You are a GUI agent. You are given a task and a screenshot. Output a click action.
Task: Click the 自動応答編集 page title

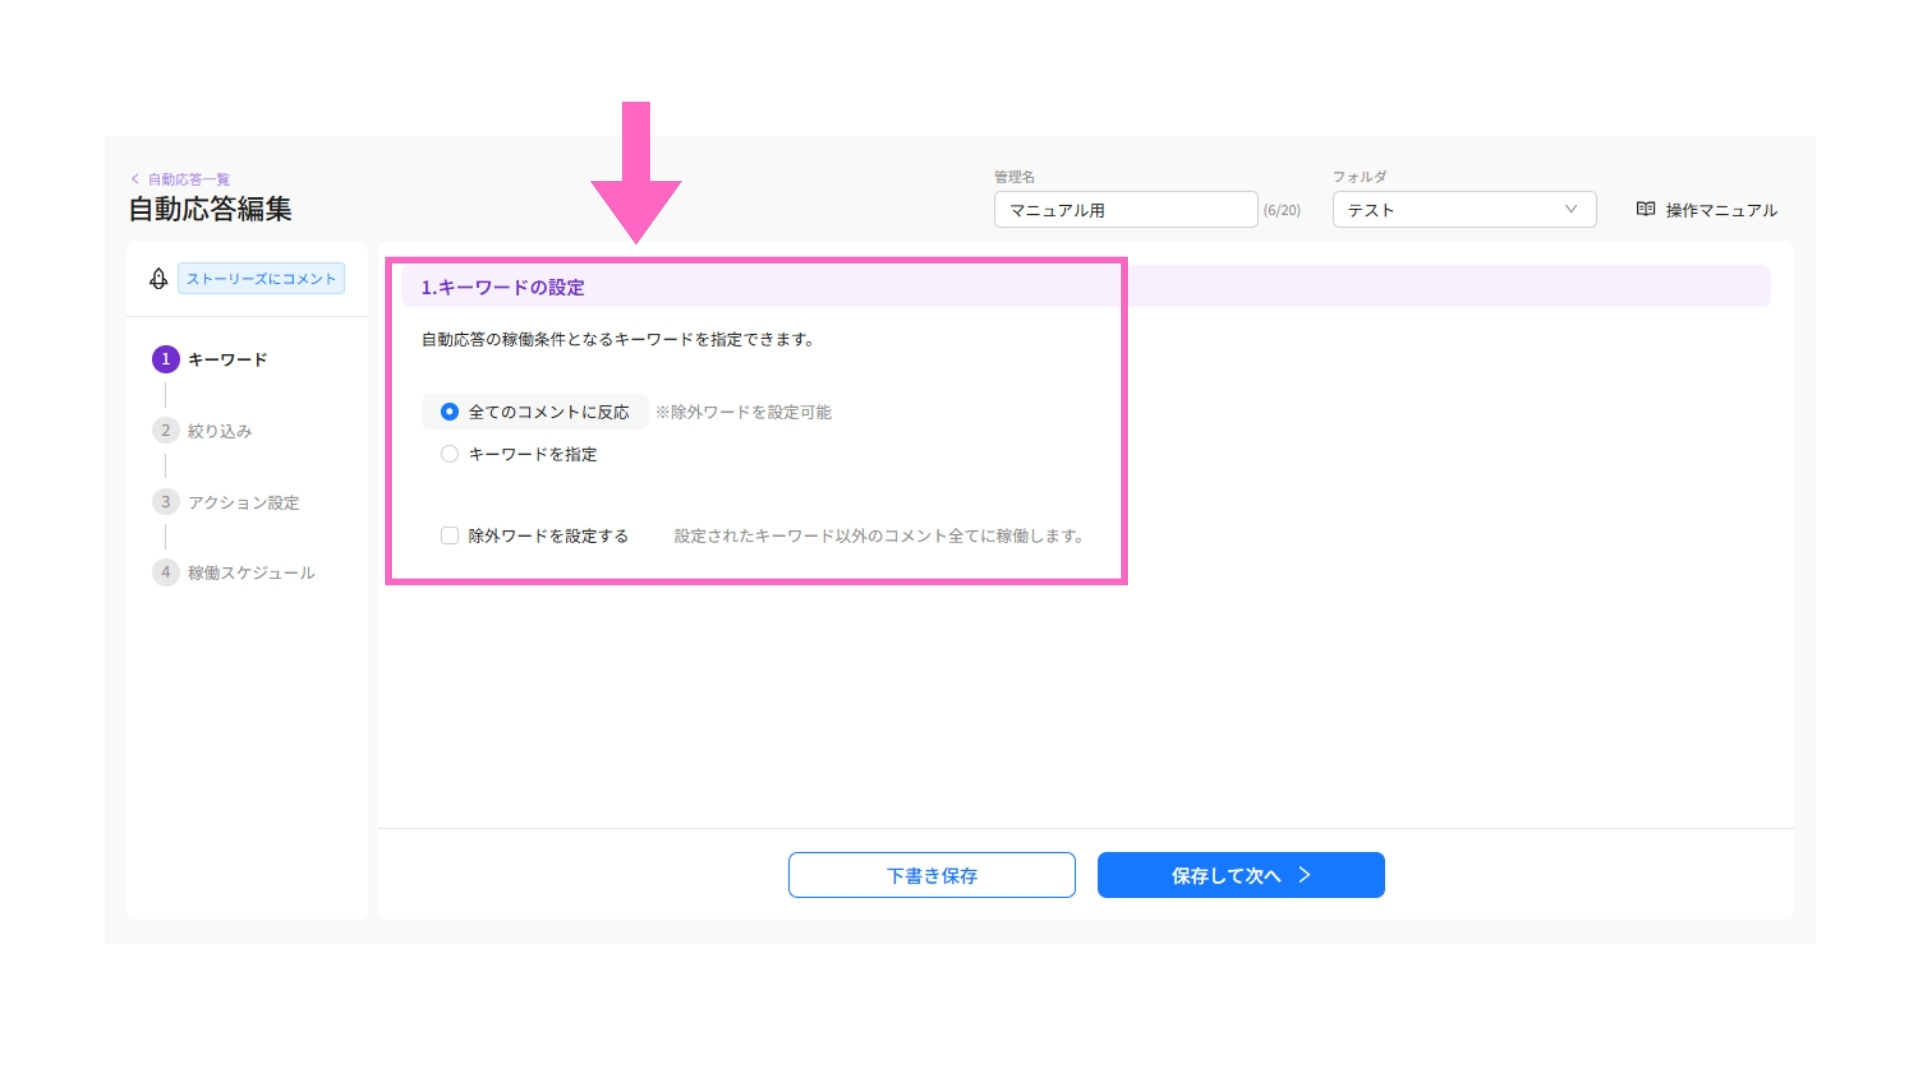(210, 209)
